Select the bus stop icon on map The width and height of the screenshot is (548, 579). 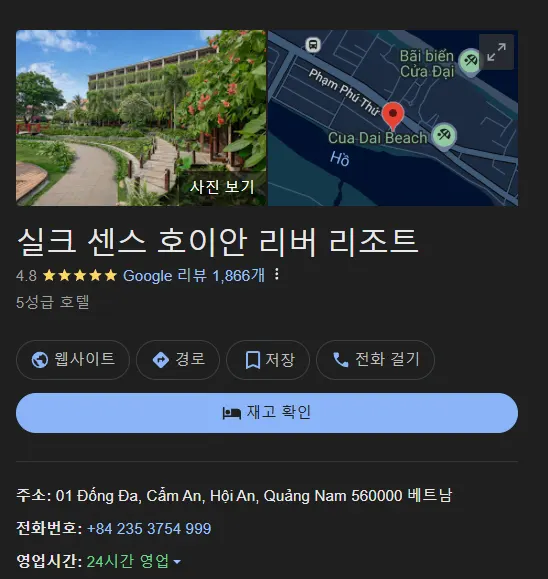pyautogui.click(x=313, y=45)
